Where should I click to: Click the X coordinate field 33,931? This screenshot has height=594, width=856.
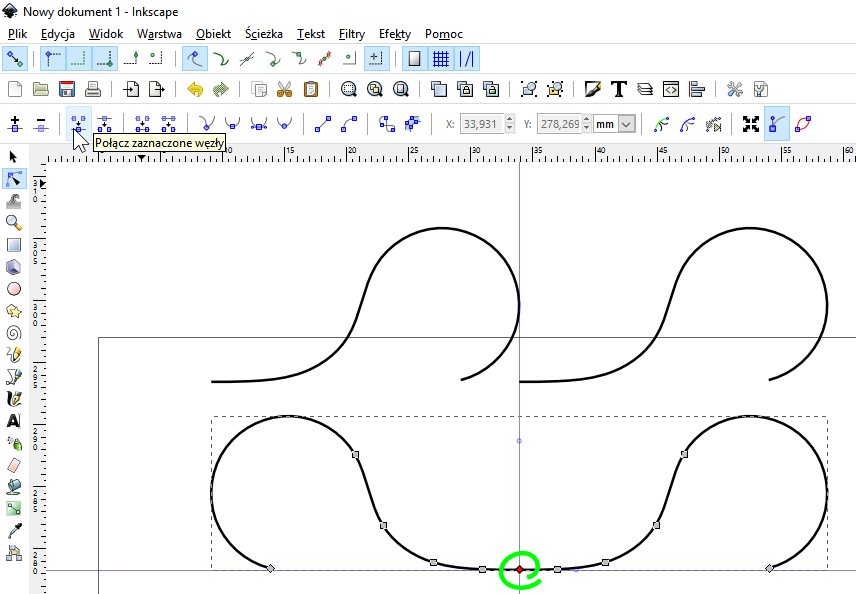coord(483,124)
